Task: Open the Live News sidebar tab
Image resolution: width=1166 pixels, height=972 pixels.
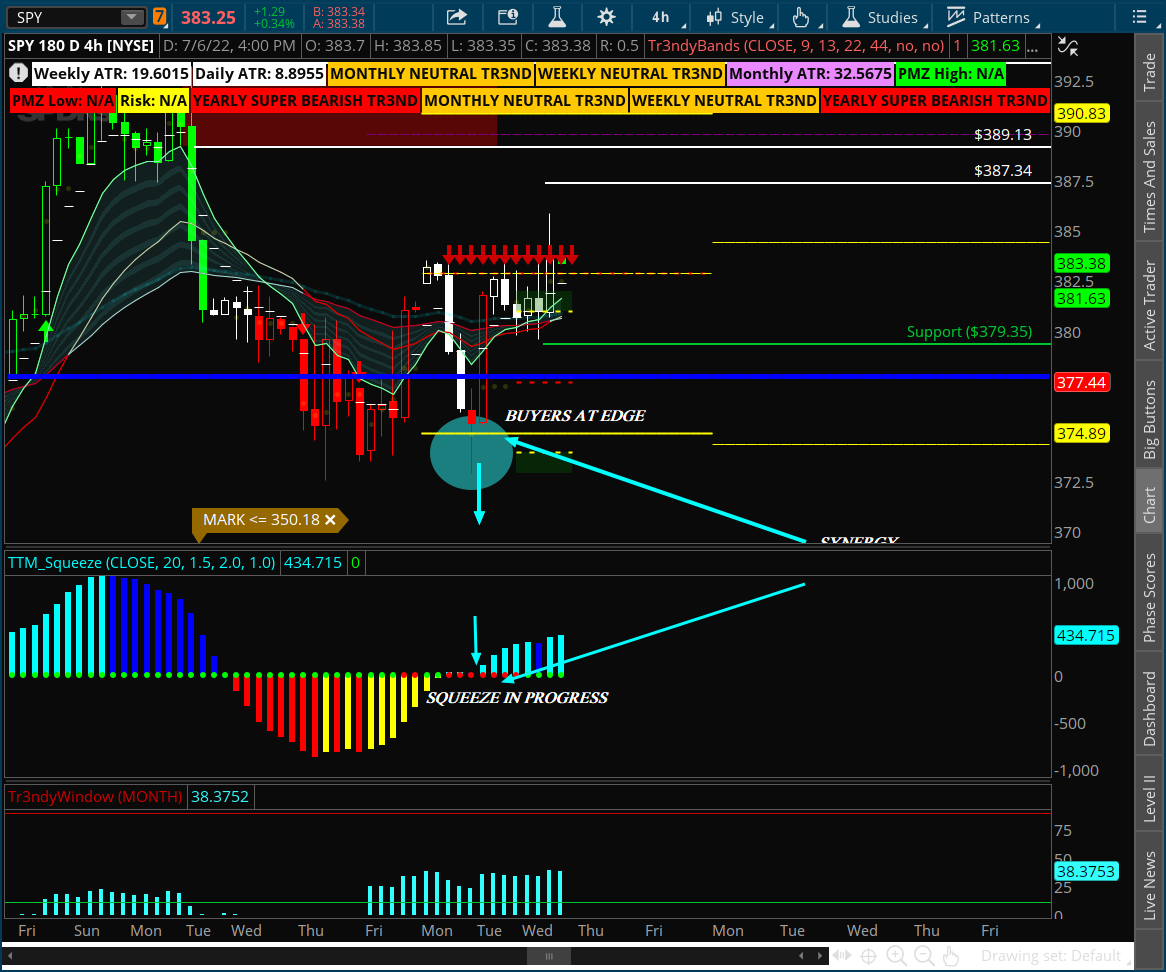Action: (x=1150, y=886)
